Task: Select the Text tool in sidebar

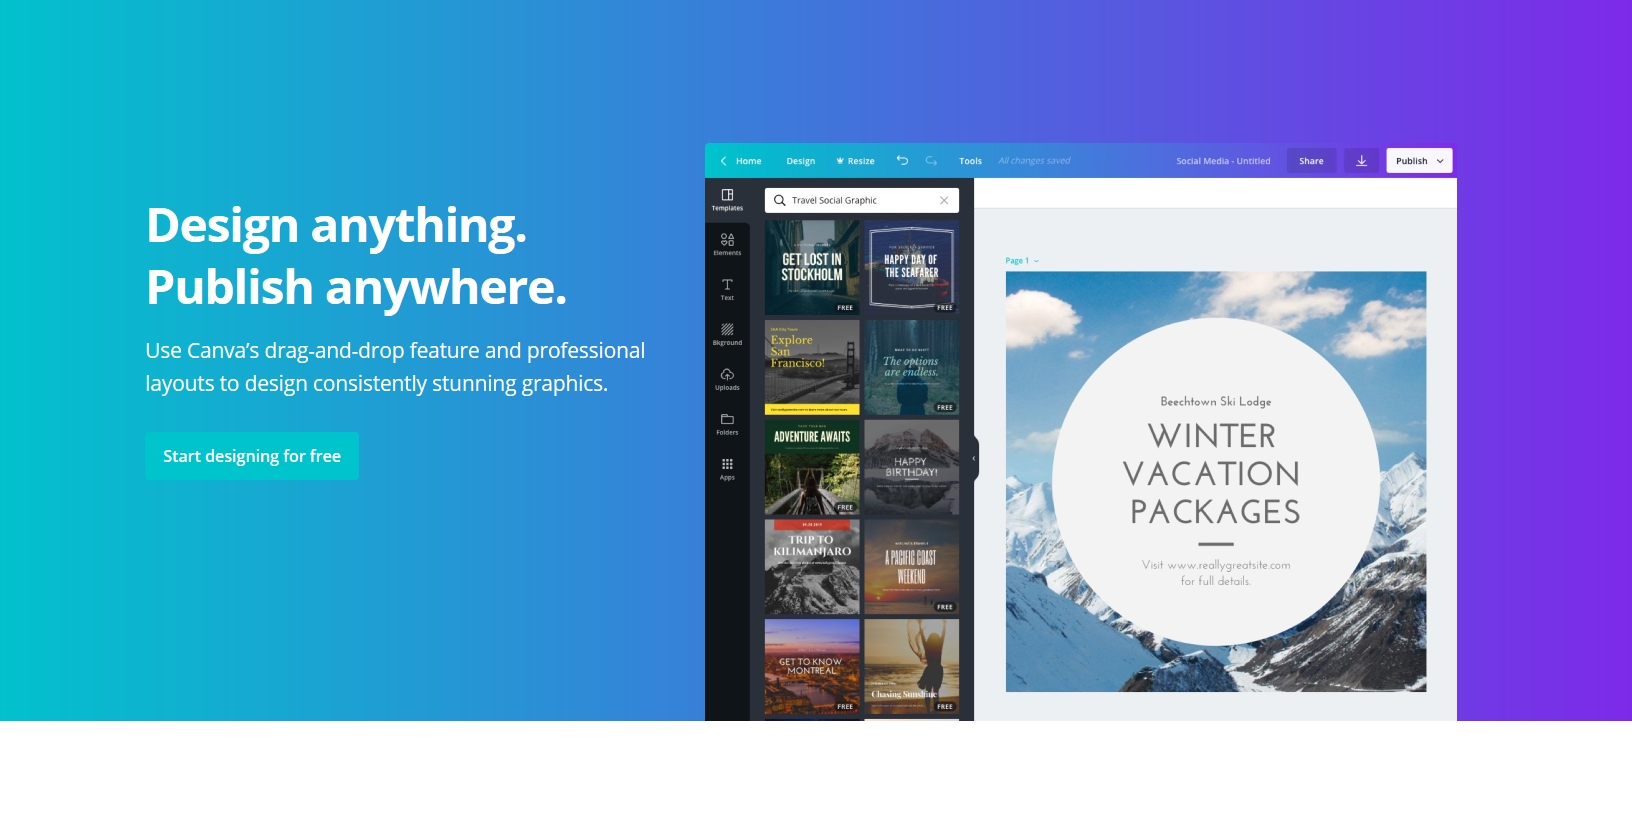Action: 727,290
